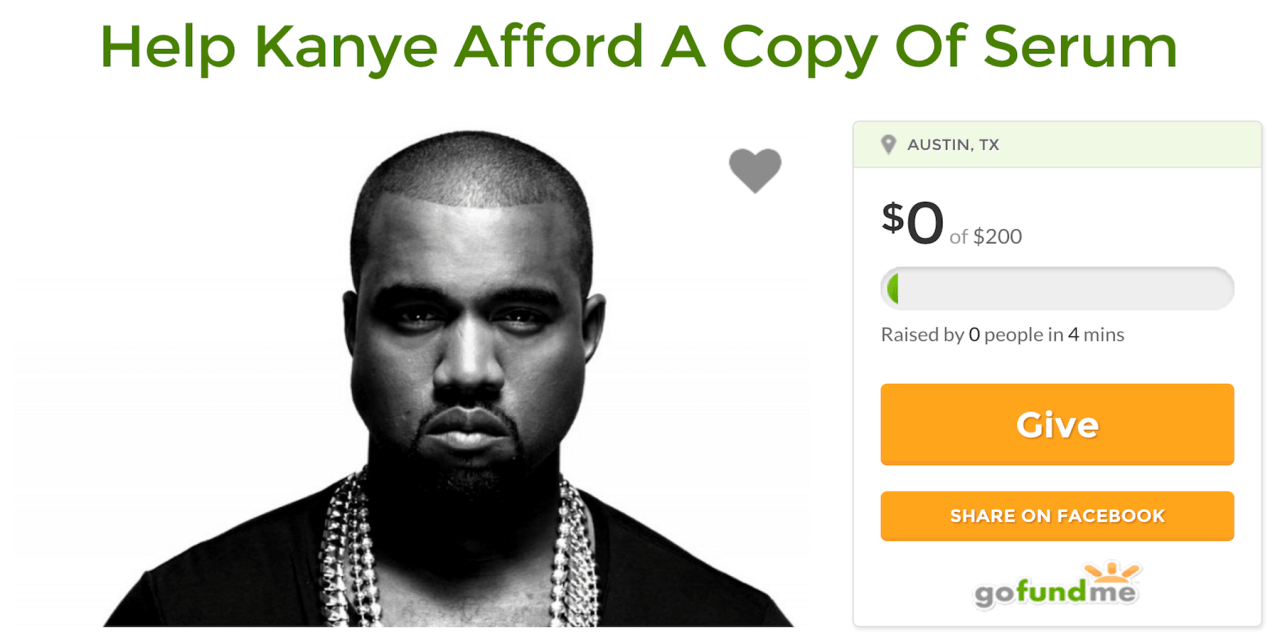Click the green filled end of progress bar
Screen dimensions: 1280x640
coord(892,289)
